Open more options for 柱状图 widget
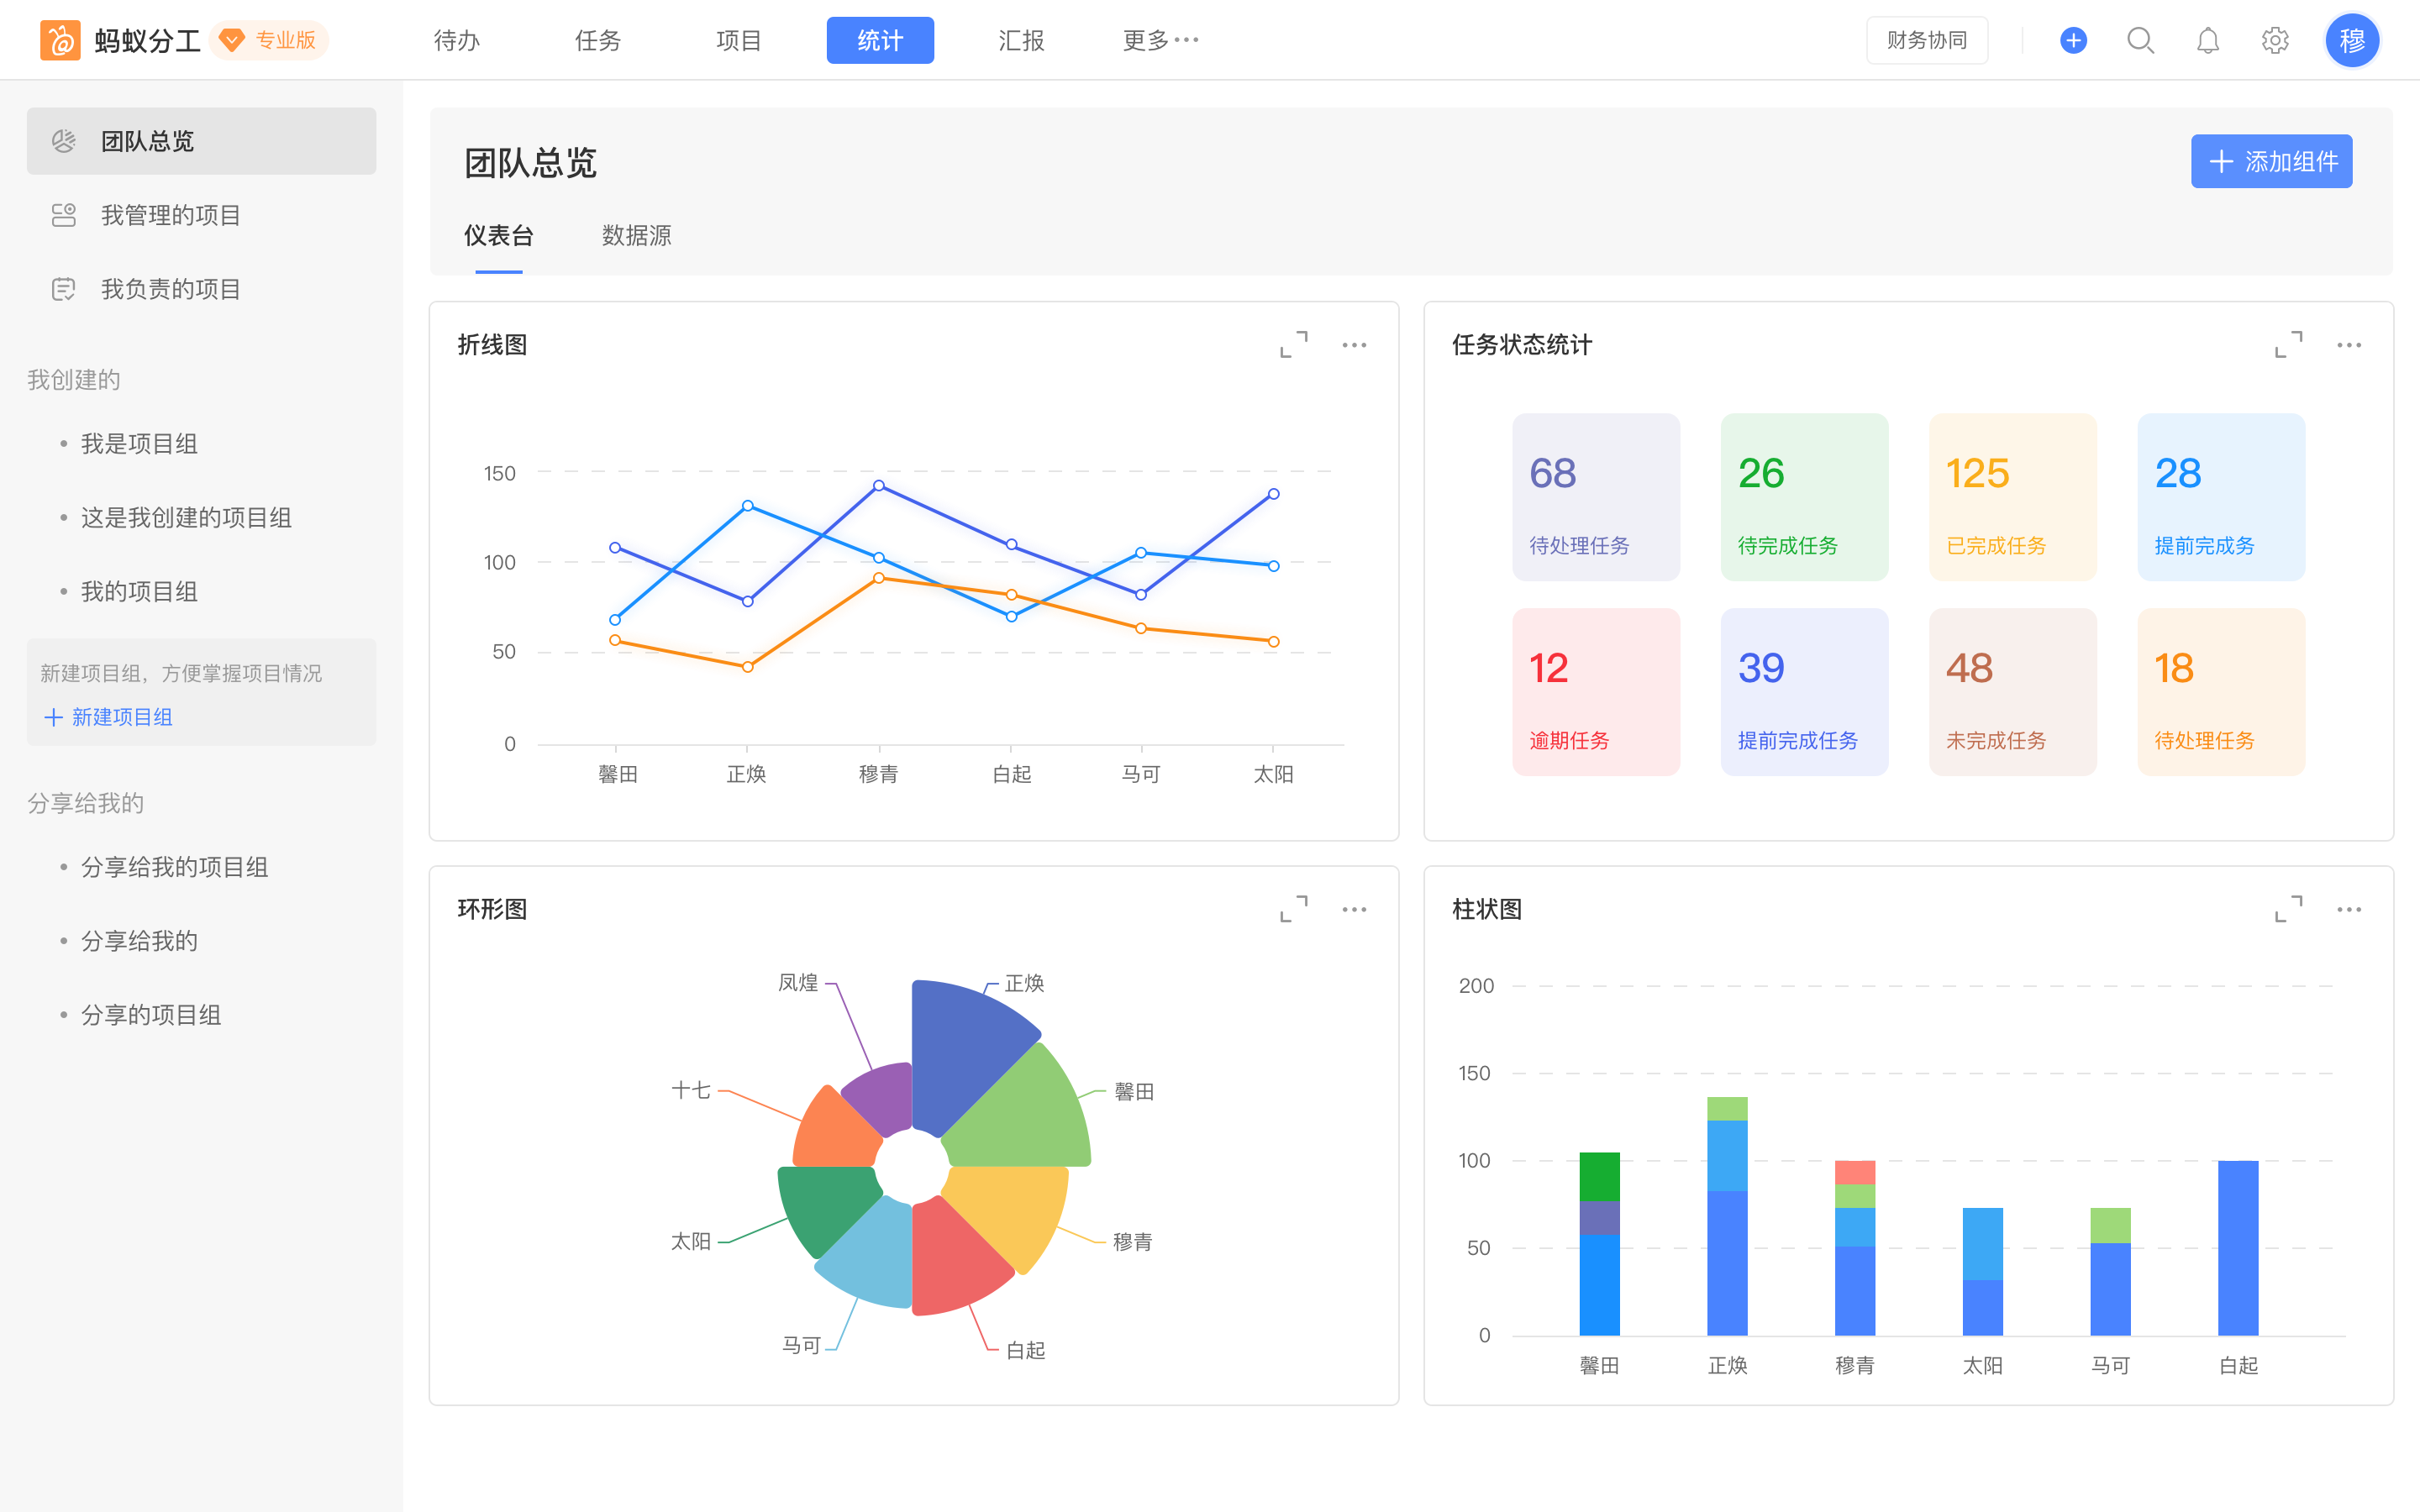Viewport: 2420px width, 1512px height. click(x=2349, y=909)
